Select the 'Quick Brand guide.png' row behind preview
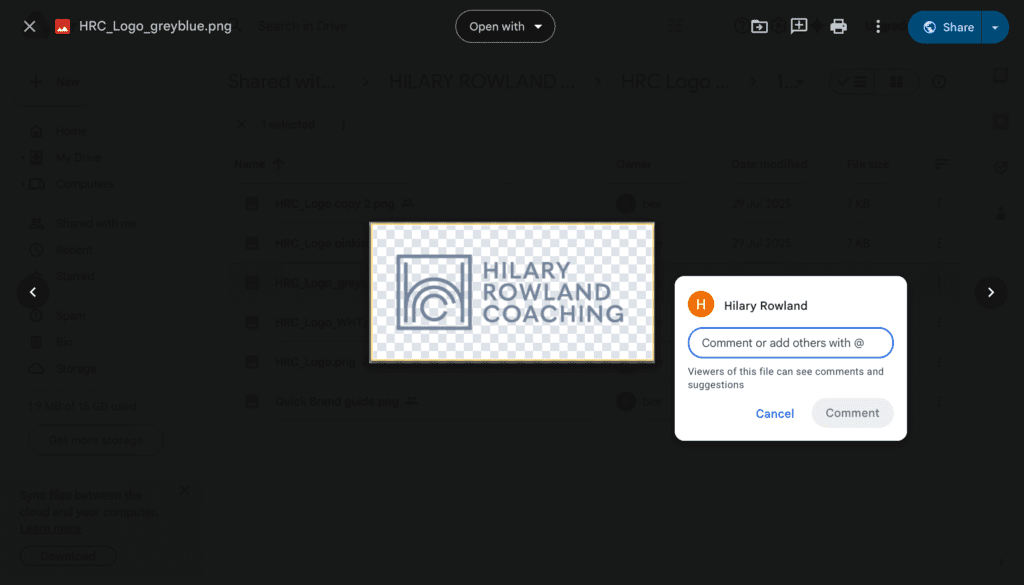Image resolution: width=1024 pixels, height=585 pixels. [x=594, y=402]
